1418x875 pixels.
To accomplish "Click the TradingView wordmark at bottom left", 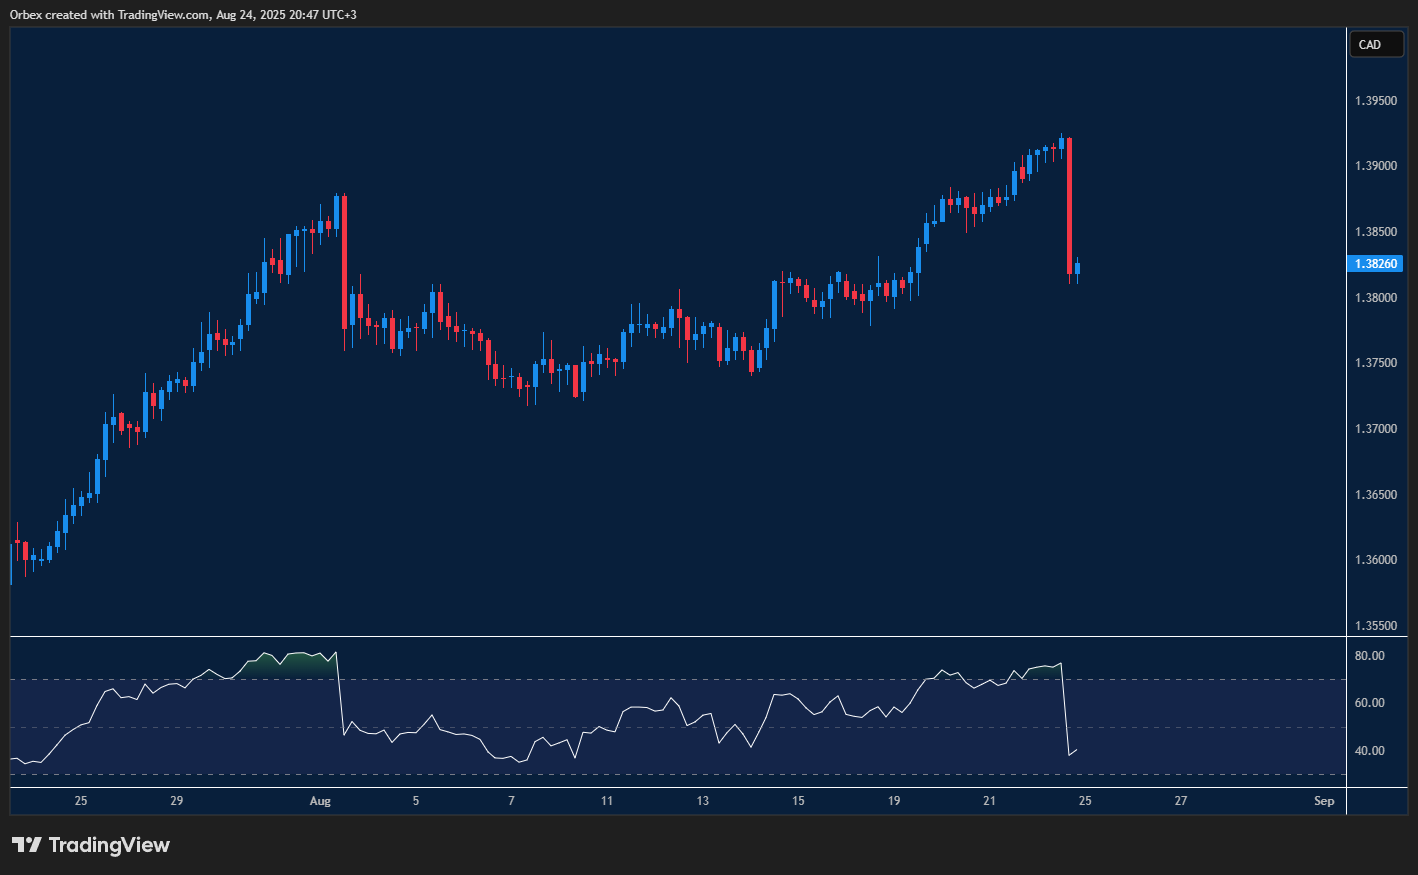I will (x=110, y=844).
